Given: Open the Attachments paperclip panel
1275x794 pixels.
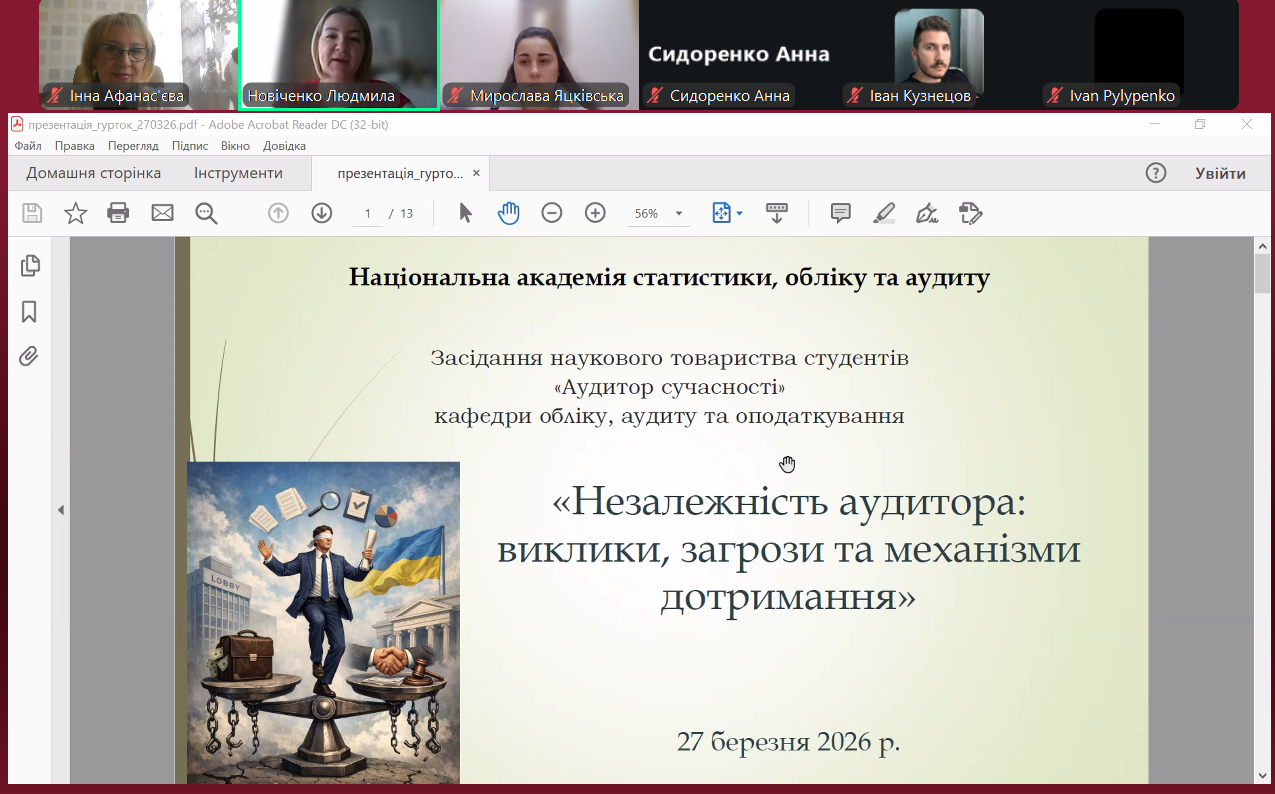Looking at the screenshot, I should [30, 356].
